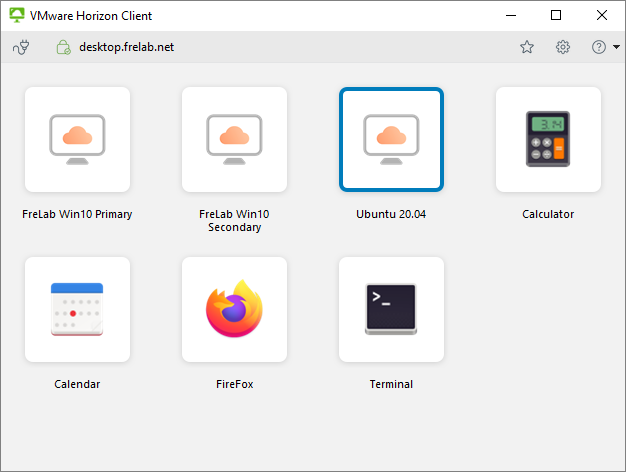
Task: Expand the help dropdown arrow
Action: [x=616, y=47]
